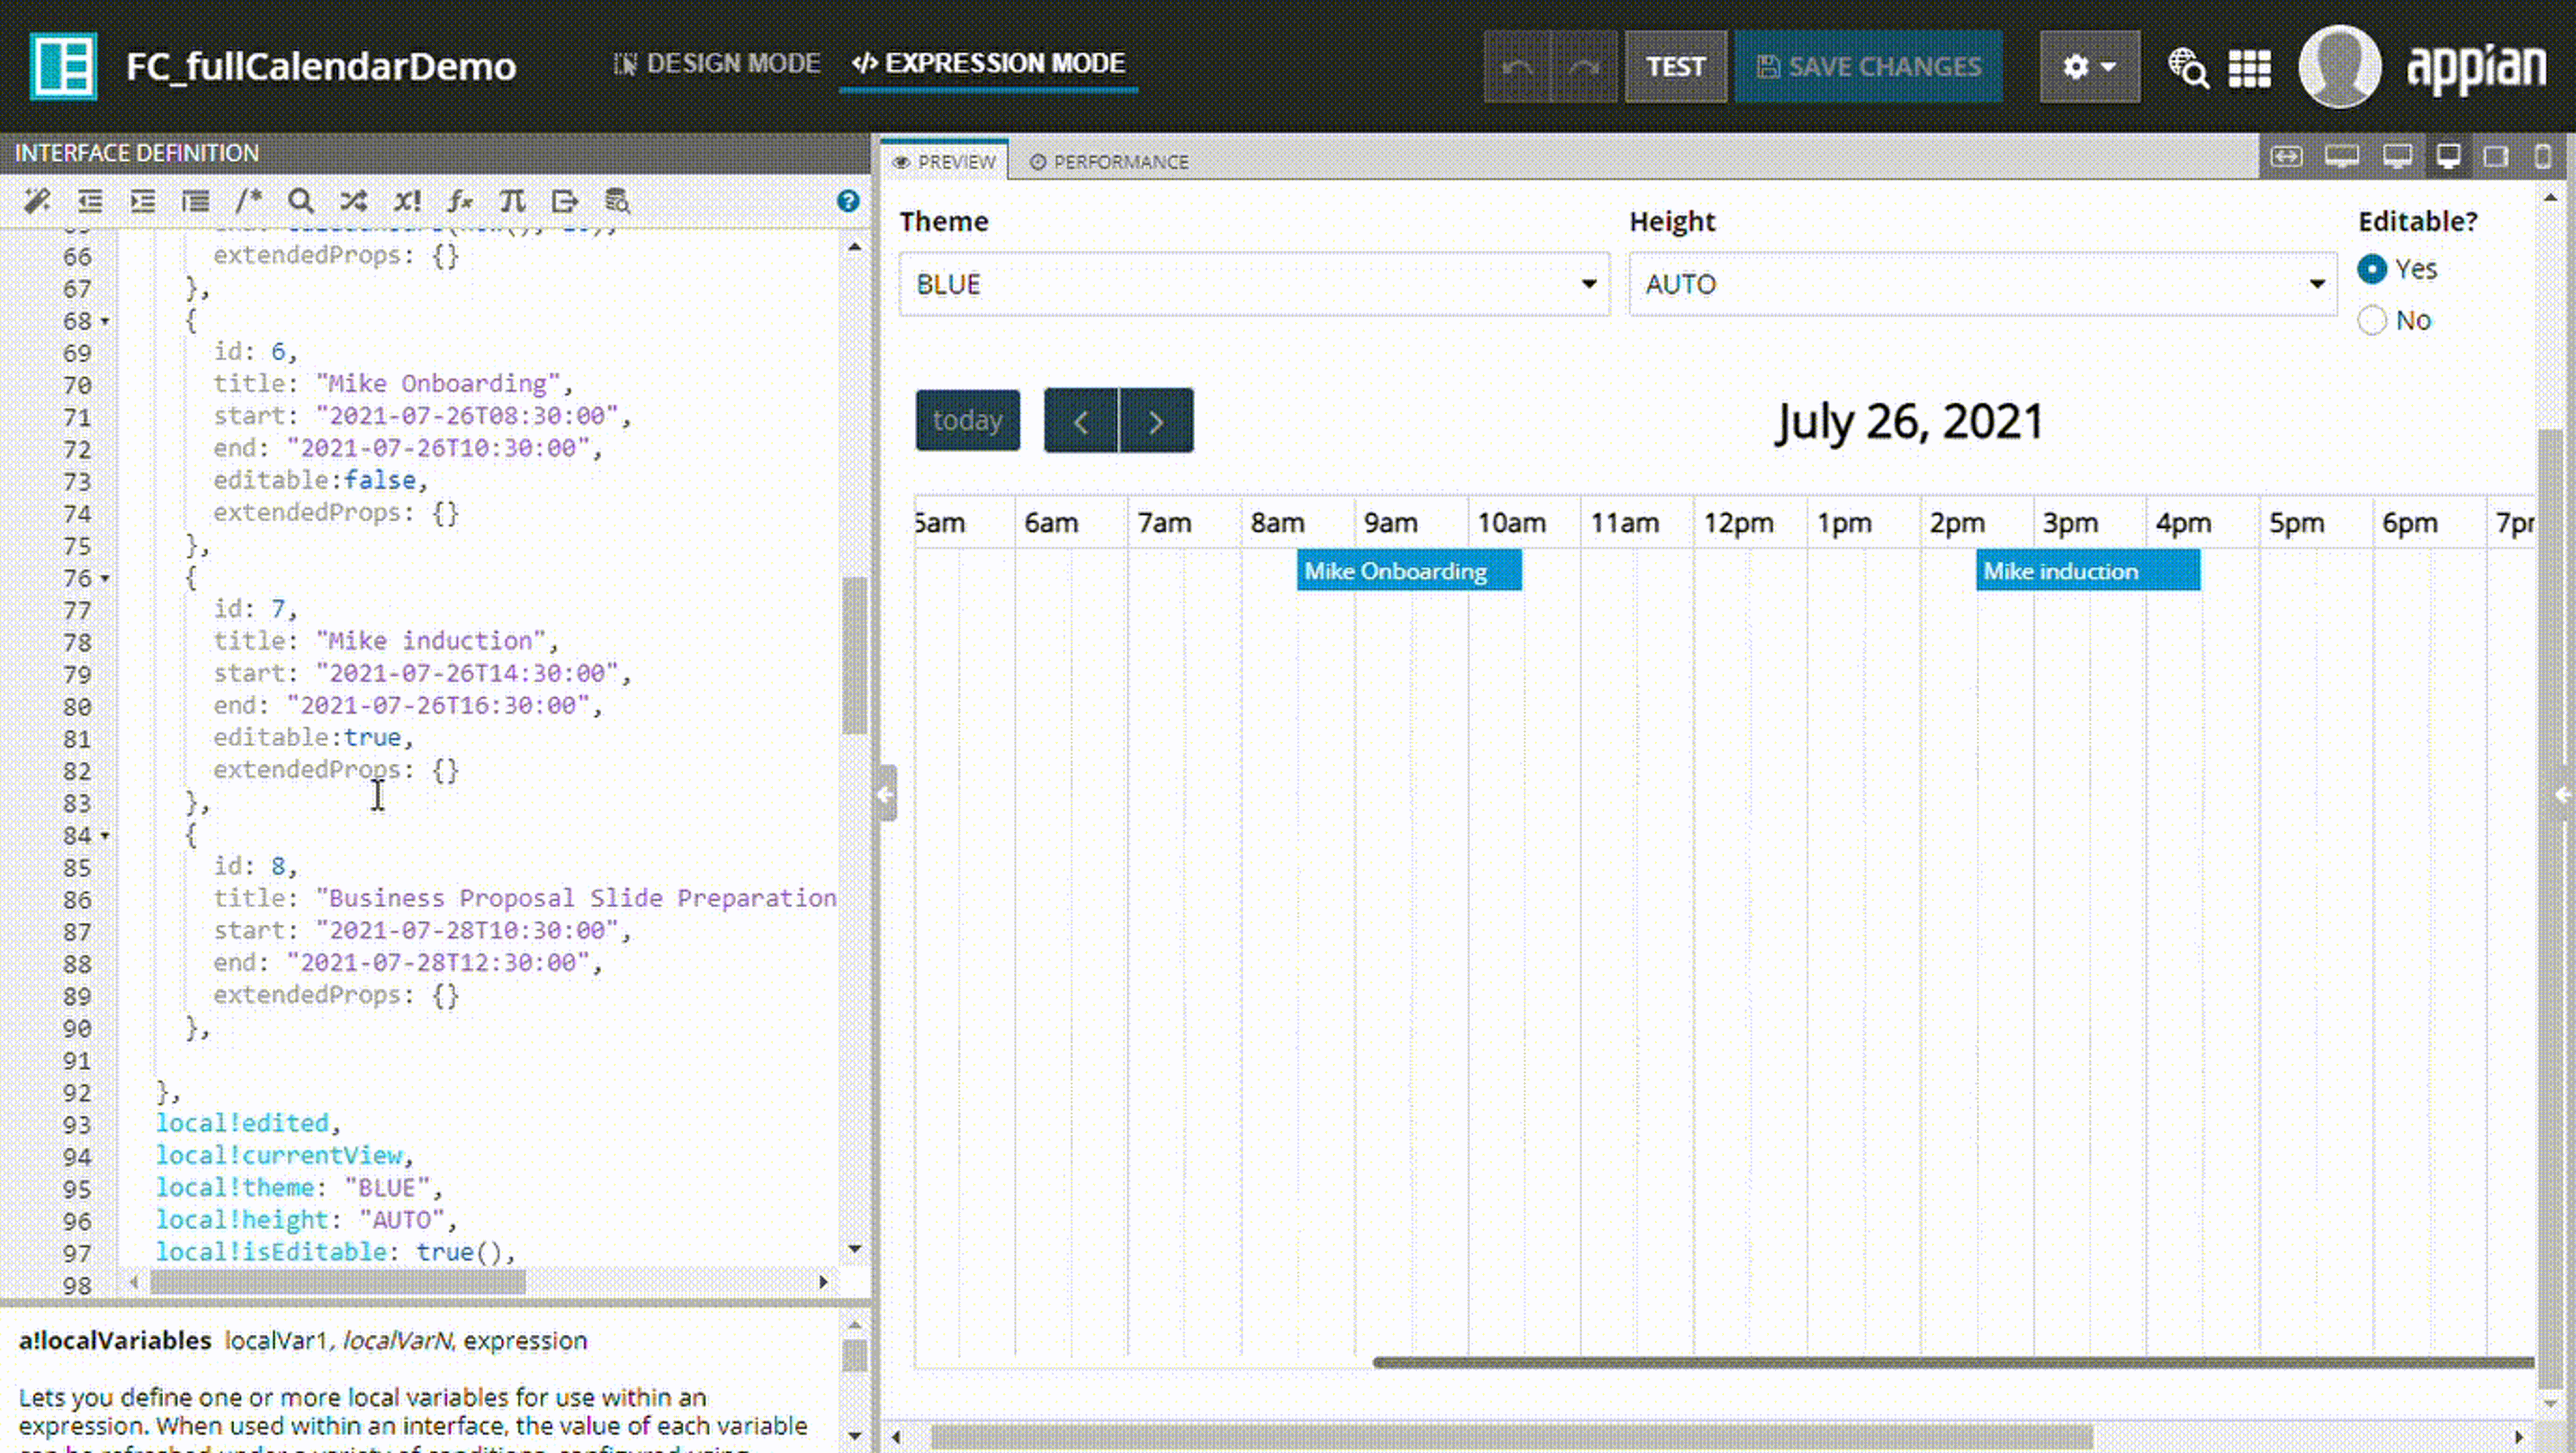
Task: Click the format expression magic wand icon
Action: tap(37, 201)
